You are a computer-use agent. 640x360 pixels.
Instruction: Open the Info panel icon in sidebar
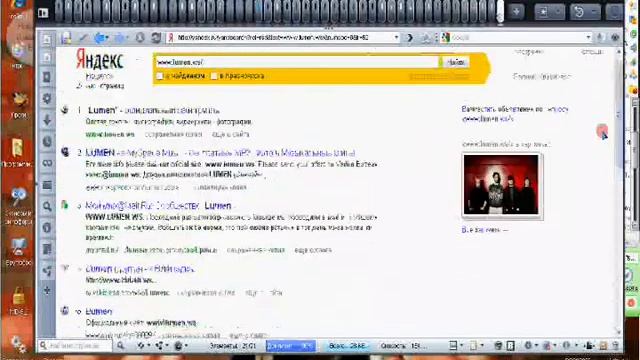click(x=47, y=228)
